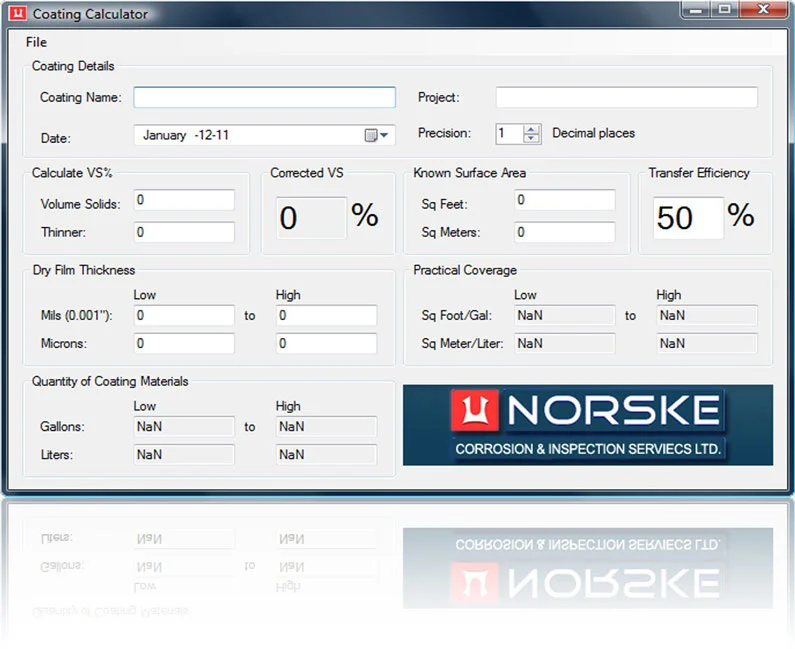Screen dimensions: 795x649
Task: Select the Volume Solids input box
Action: [x=184, y=201]
